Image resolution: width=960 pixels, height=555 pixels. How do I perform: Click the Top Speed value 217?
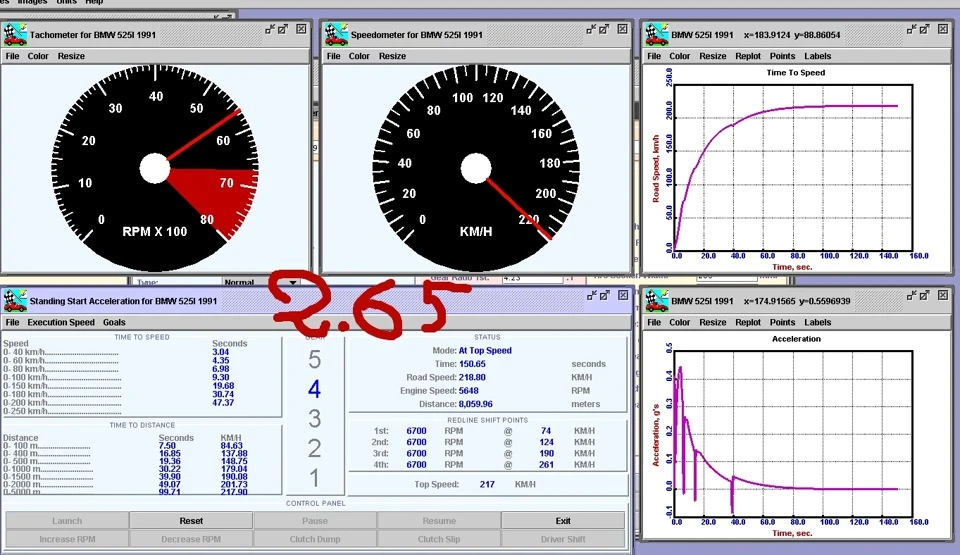pyautogui.click(x=487, y=484)
